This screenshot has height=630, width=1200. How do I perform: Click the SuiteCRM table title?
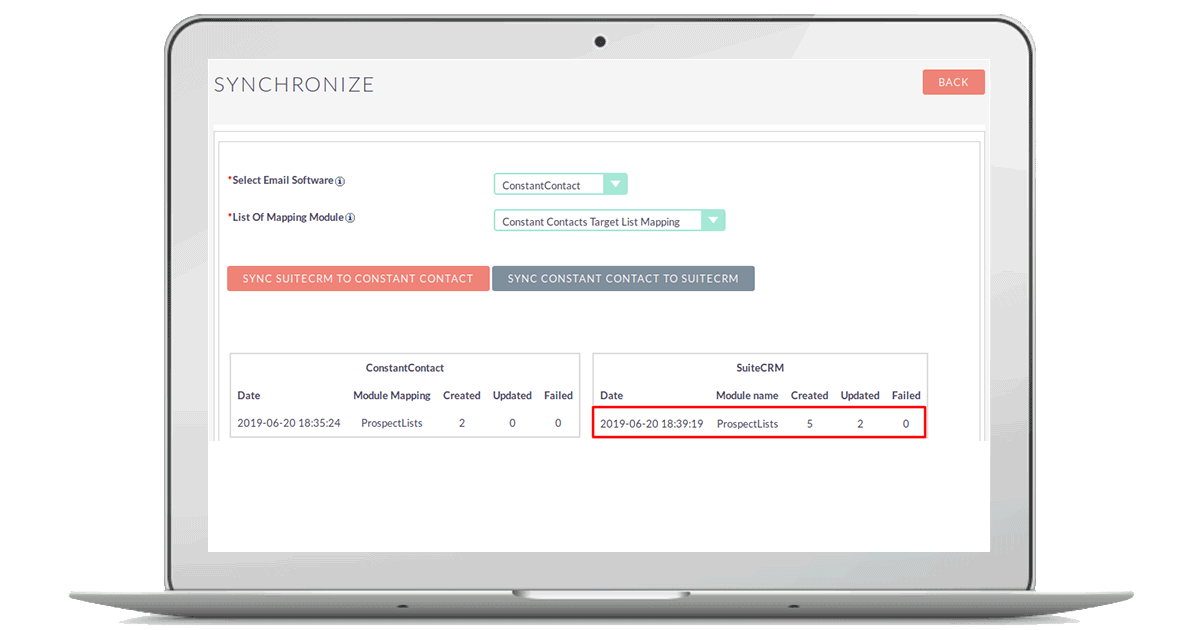(760, 368)
